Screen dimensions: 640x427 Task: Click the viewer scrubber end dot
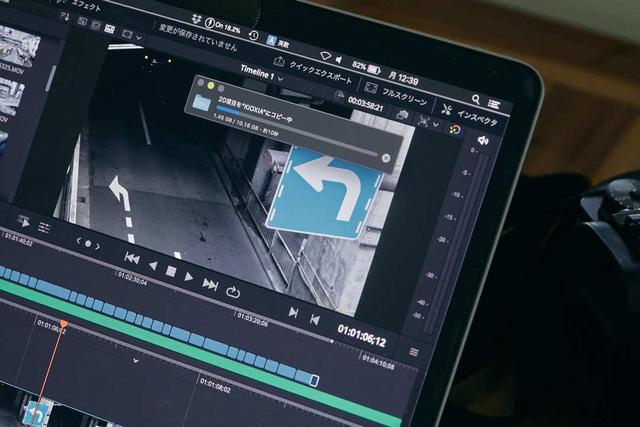click(332, 341)
